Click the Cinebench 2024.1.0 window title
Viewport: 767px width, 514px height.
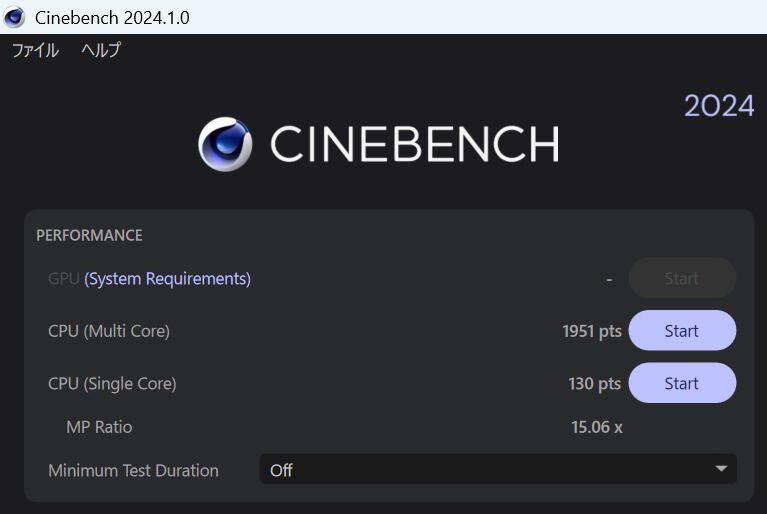(x=112, y=18)
